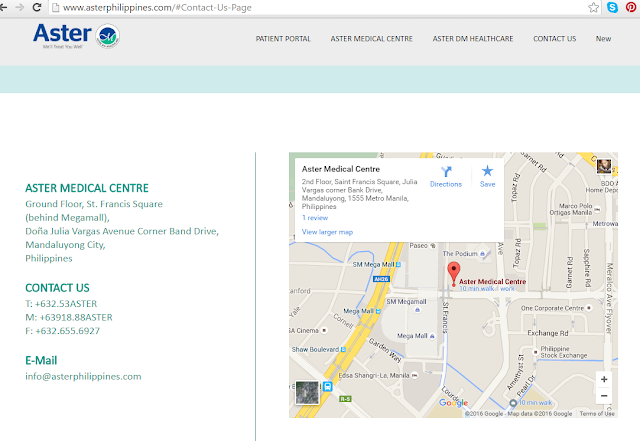Click the info@asterphilippines.com email

click(83, 376)
